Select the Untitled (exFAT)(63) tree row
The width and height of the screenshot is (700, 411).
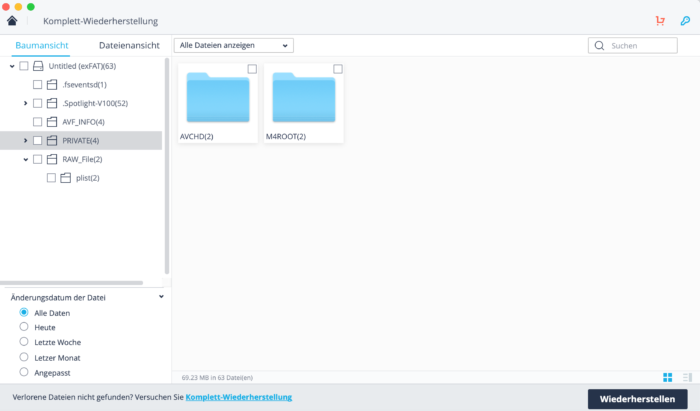(81, 66)
